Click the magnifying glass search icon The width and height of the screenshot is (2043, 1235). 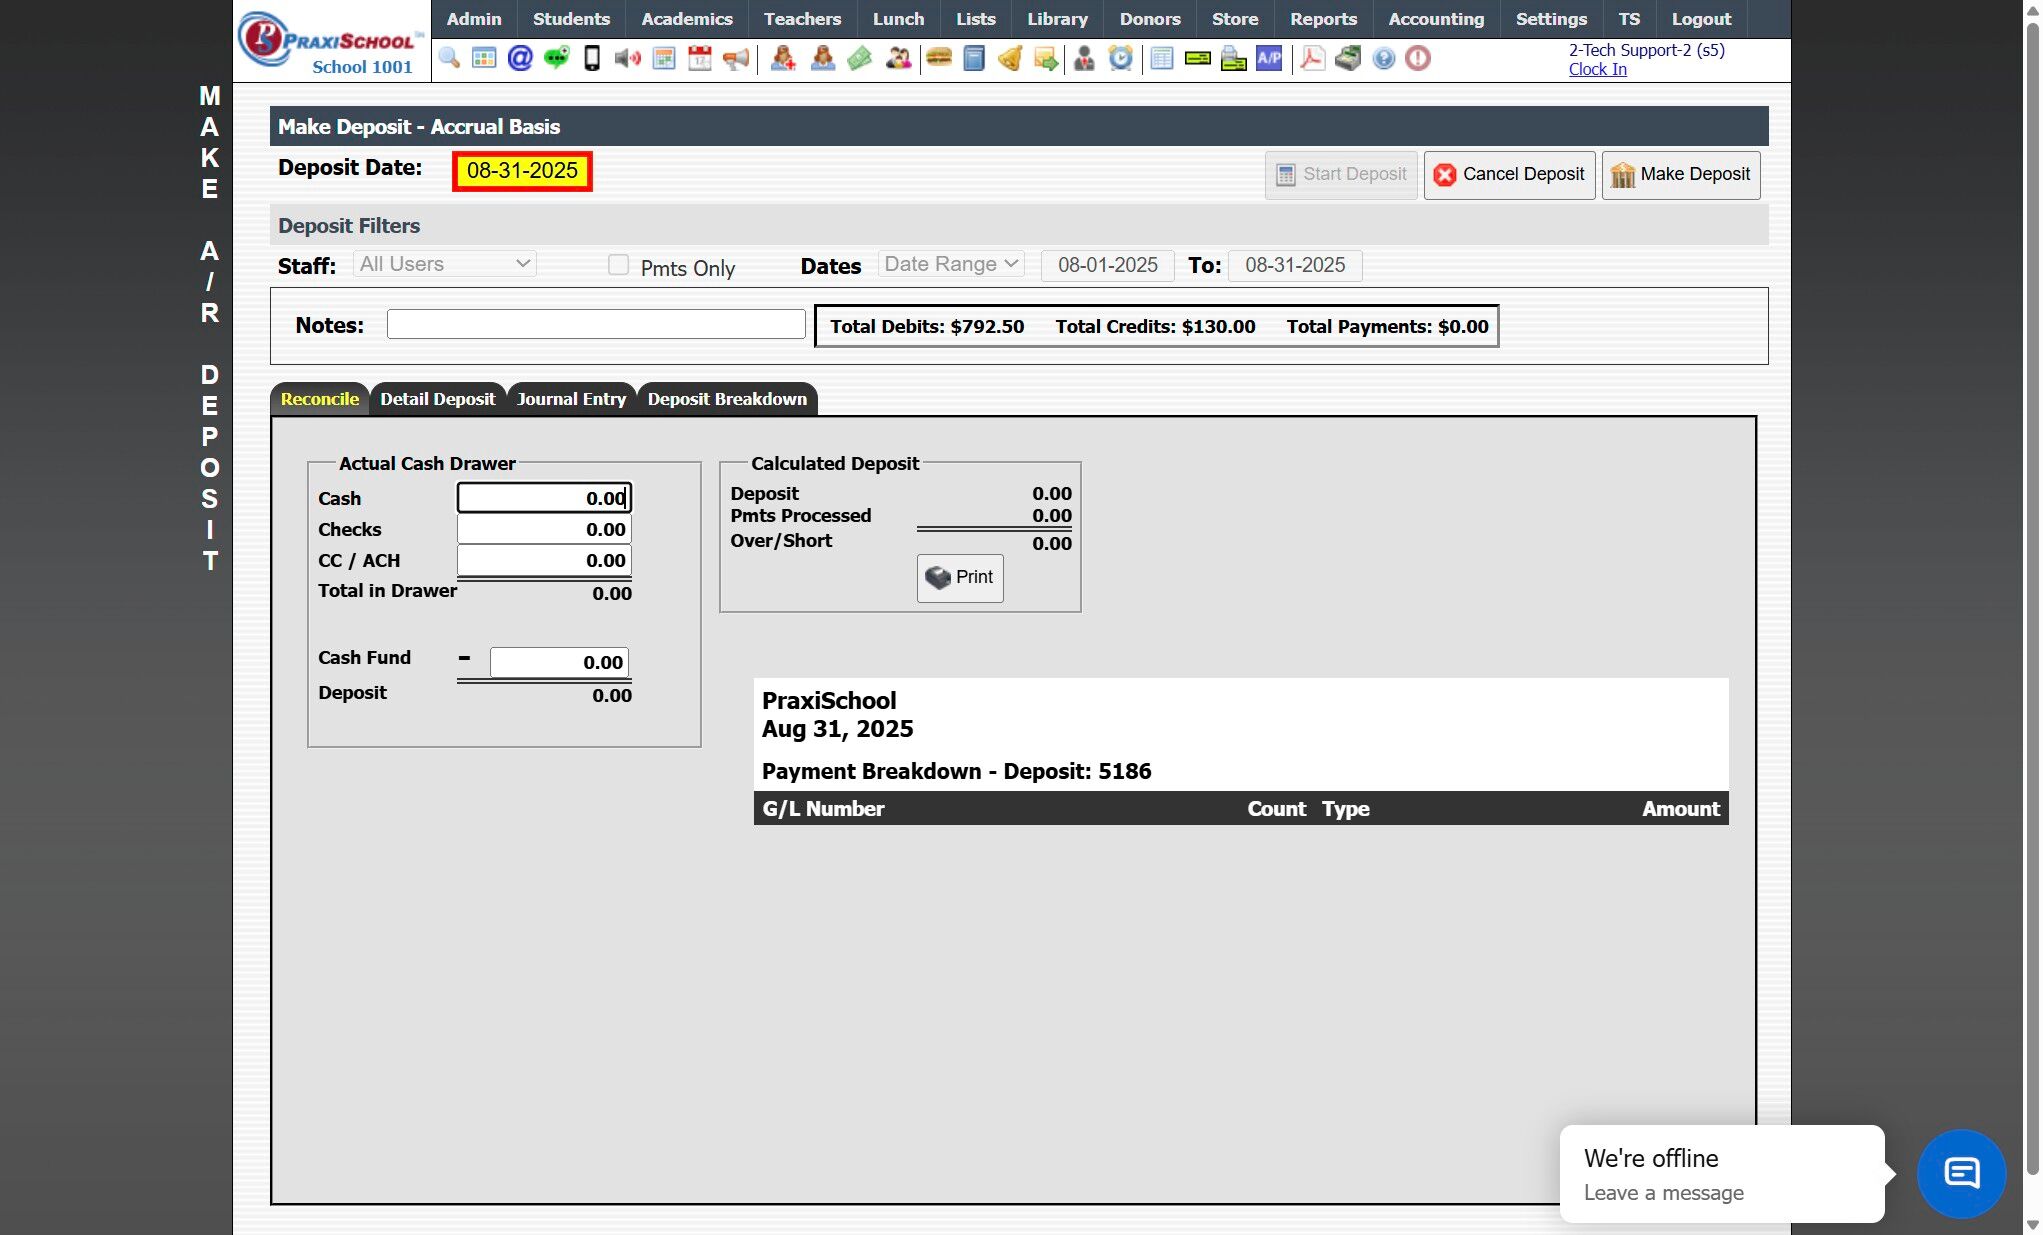pyautogui.click(x=449, y=58)
